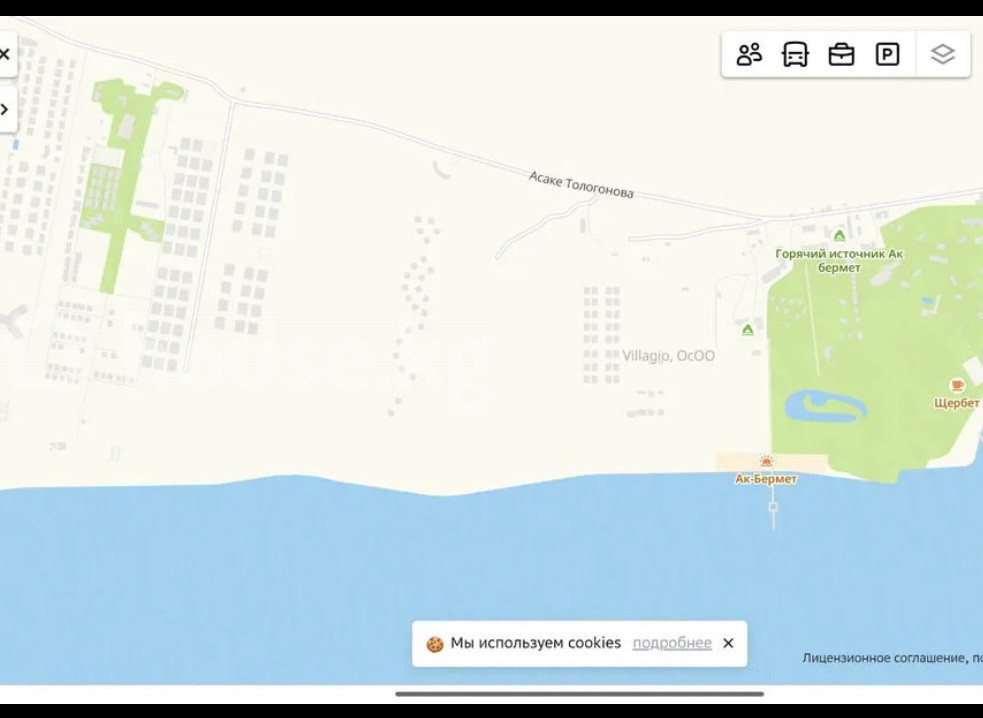Select the tent icon beside Villagio
983x718 pixels.
pyautogui.click(x=747, y=329)
